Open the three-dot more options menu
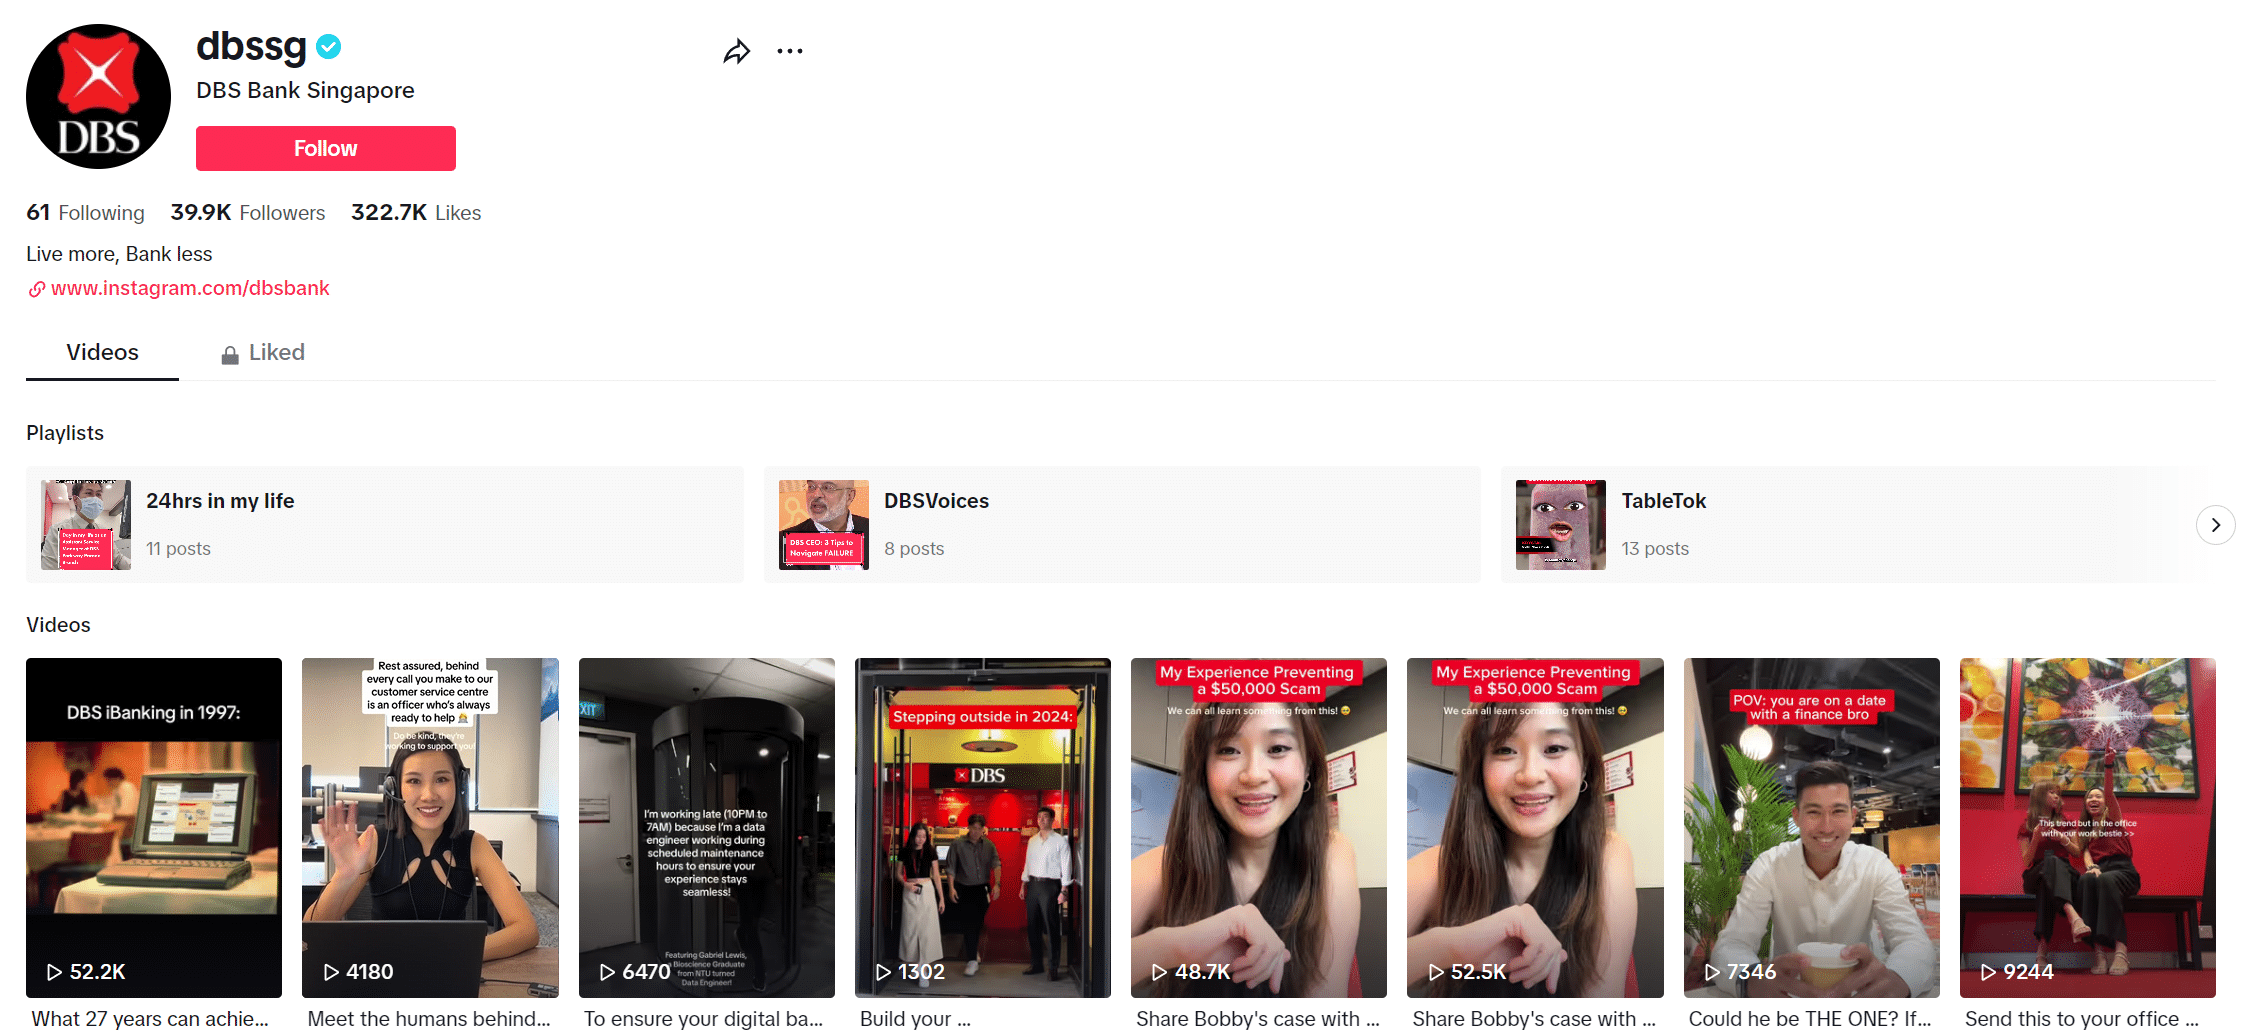The height and width of the screenshot is (1032, 2245). [x=790, y=51]
